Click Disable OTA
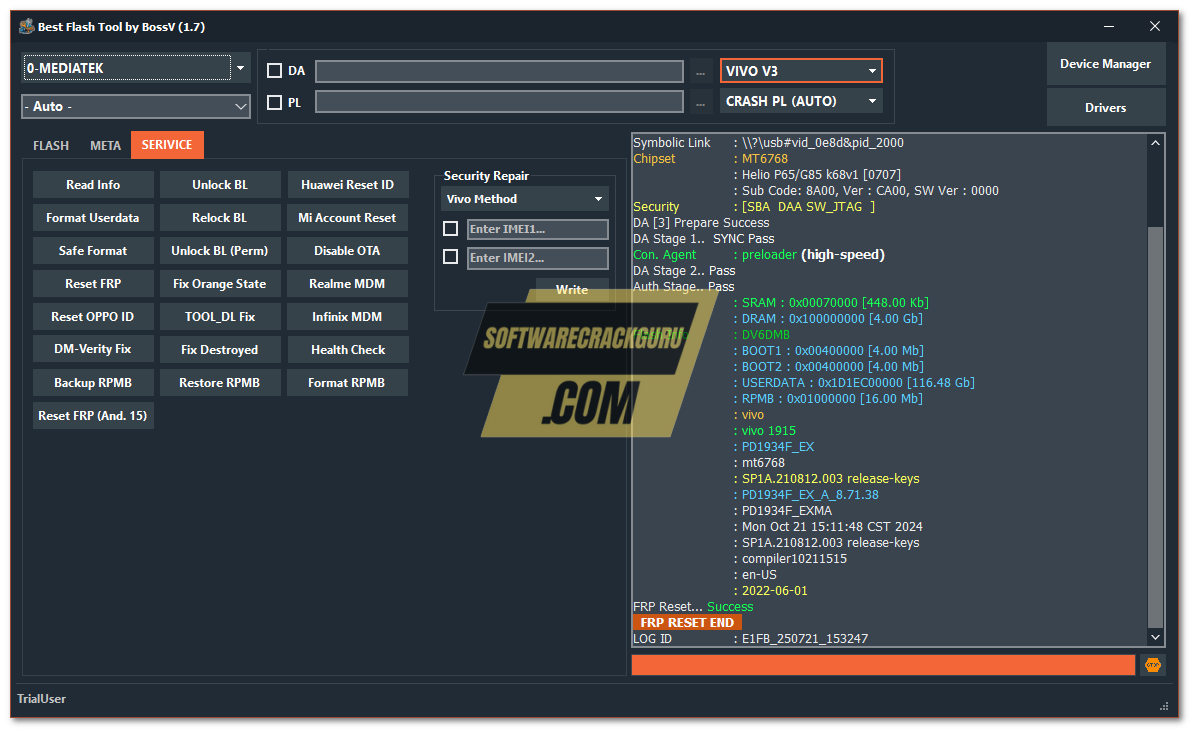The height and width of the screenshot is (729, 1190). [347, 250]
